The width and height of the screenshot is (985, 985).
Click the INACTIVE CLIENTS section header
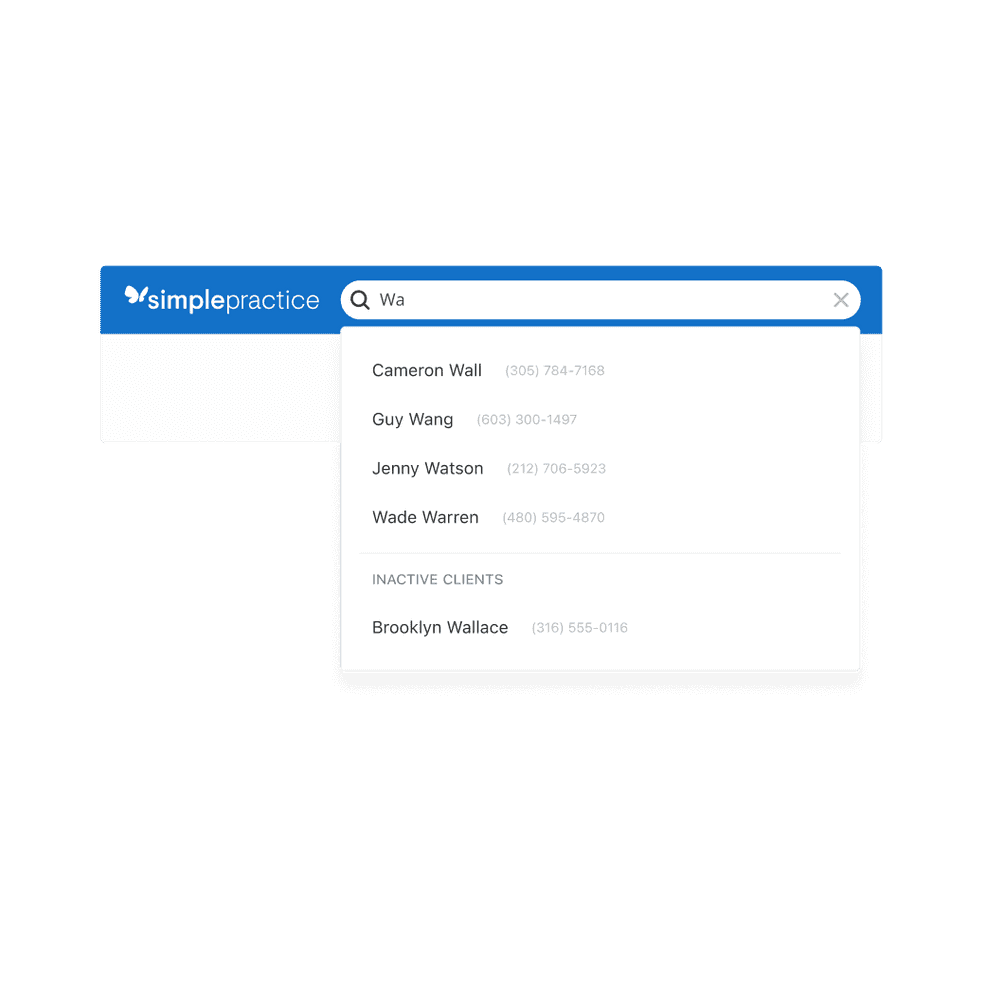tap(437, 579)
